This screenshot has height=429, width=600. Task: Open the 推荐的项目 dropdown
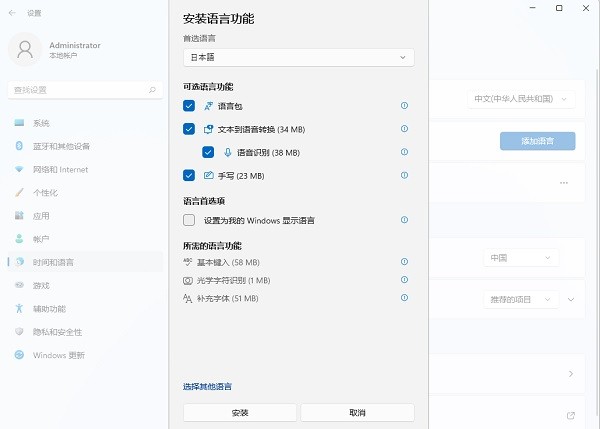[x=521, y=299]
